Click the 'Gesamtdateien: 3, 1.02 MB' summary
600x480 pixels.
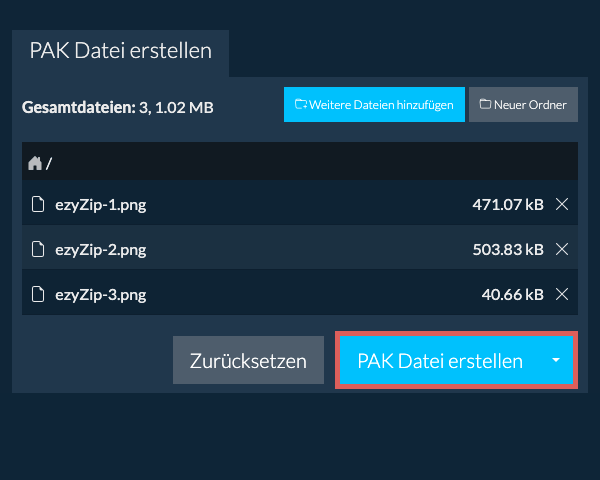click(x=117, y=108)
